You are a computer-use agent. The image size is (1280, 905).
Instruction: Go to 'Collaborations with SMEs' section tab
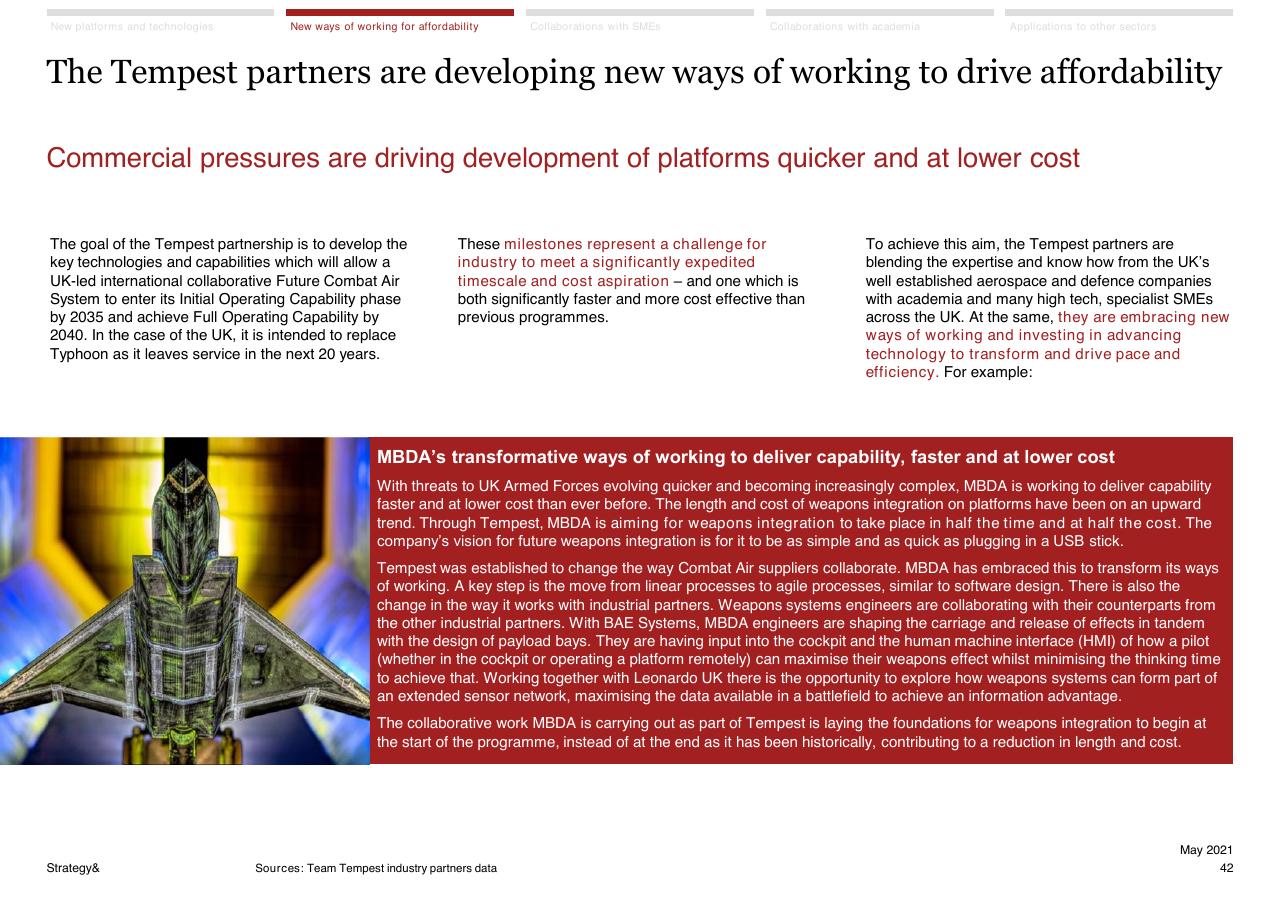(x=639, y=22)
